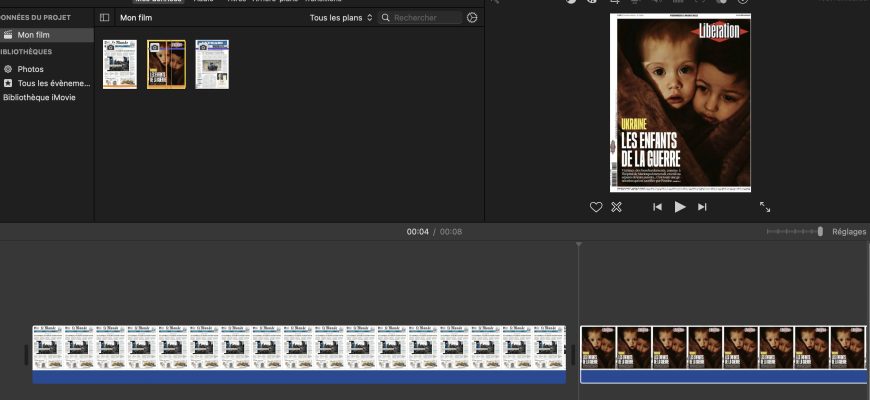Screen dimensions: 870x400
Task: Select the highlighted Libération cover thumbnail in the browser
Action: [166, 64]
